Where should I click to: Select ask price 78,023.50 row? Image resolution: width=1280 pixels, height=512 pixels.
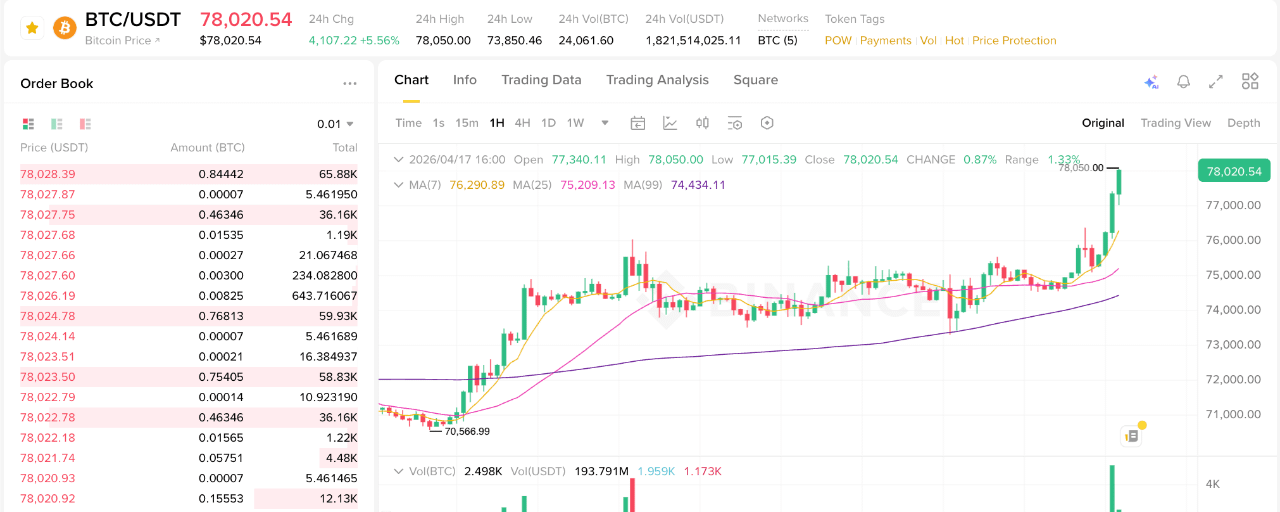(x=189, y=377)
